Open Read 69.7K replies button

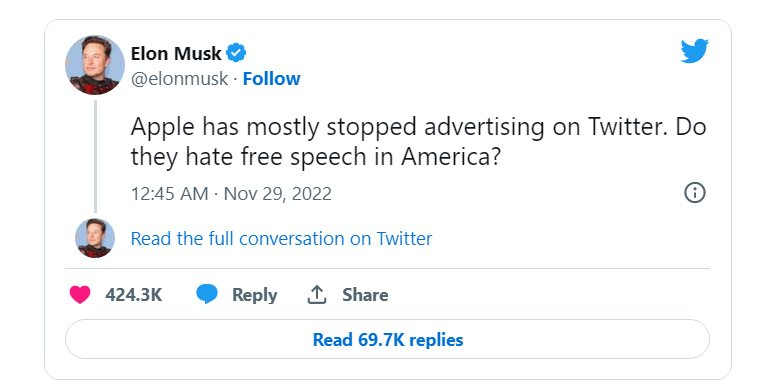pos(387,339)
